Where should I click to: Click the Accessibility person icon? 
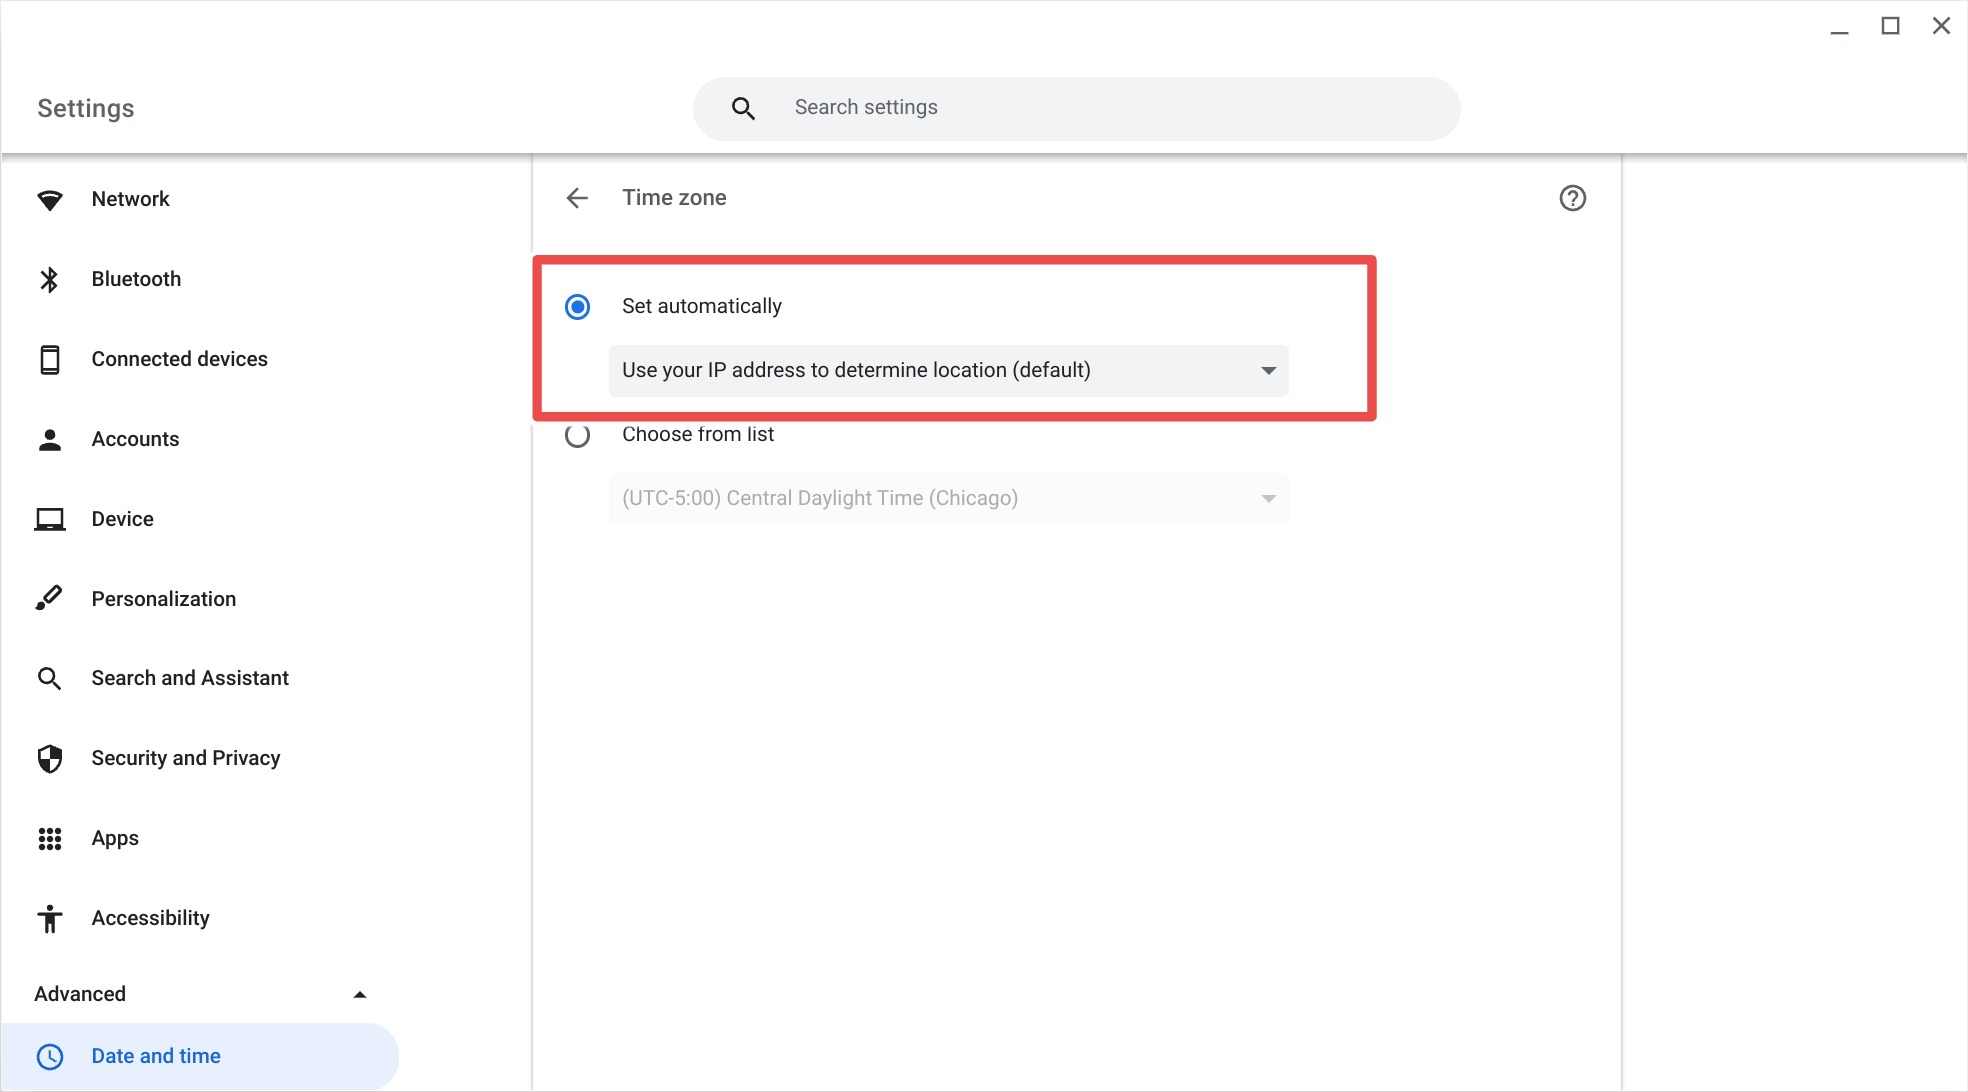pos(49,918)
